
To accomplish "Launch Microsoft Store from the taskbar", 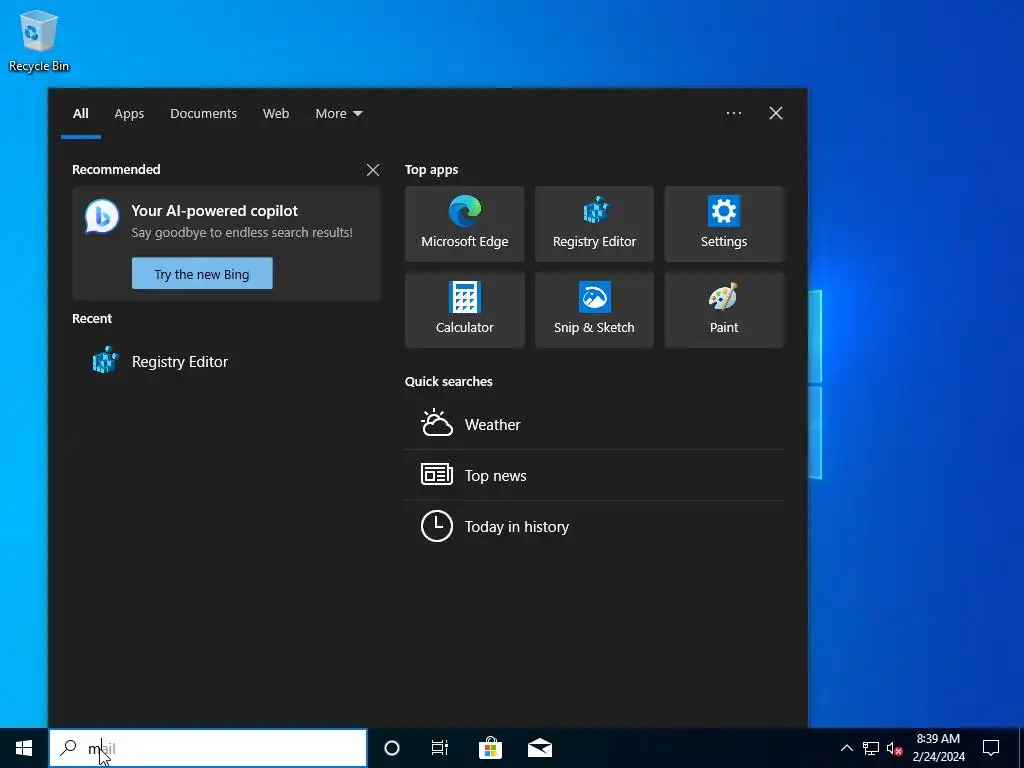I will 490,748.
